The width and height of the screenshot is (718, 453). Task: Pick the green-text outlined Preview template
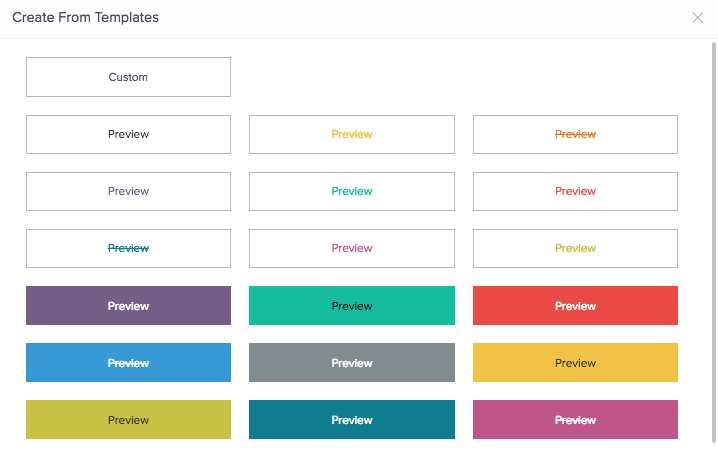coord(352,191)
